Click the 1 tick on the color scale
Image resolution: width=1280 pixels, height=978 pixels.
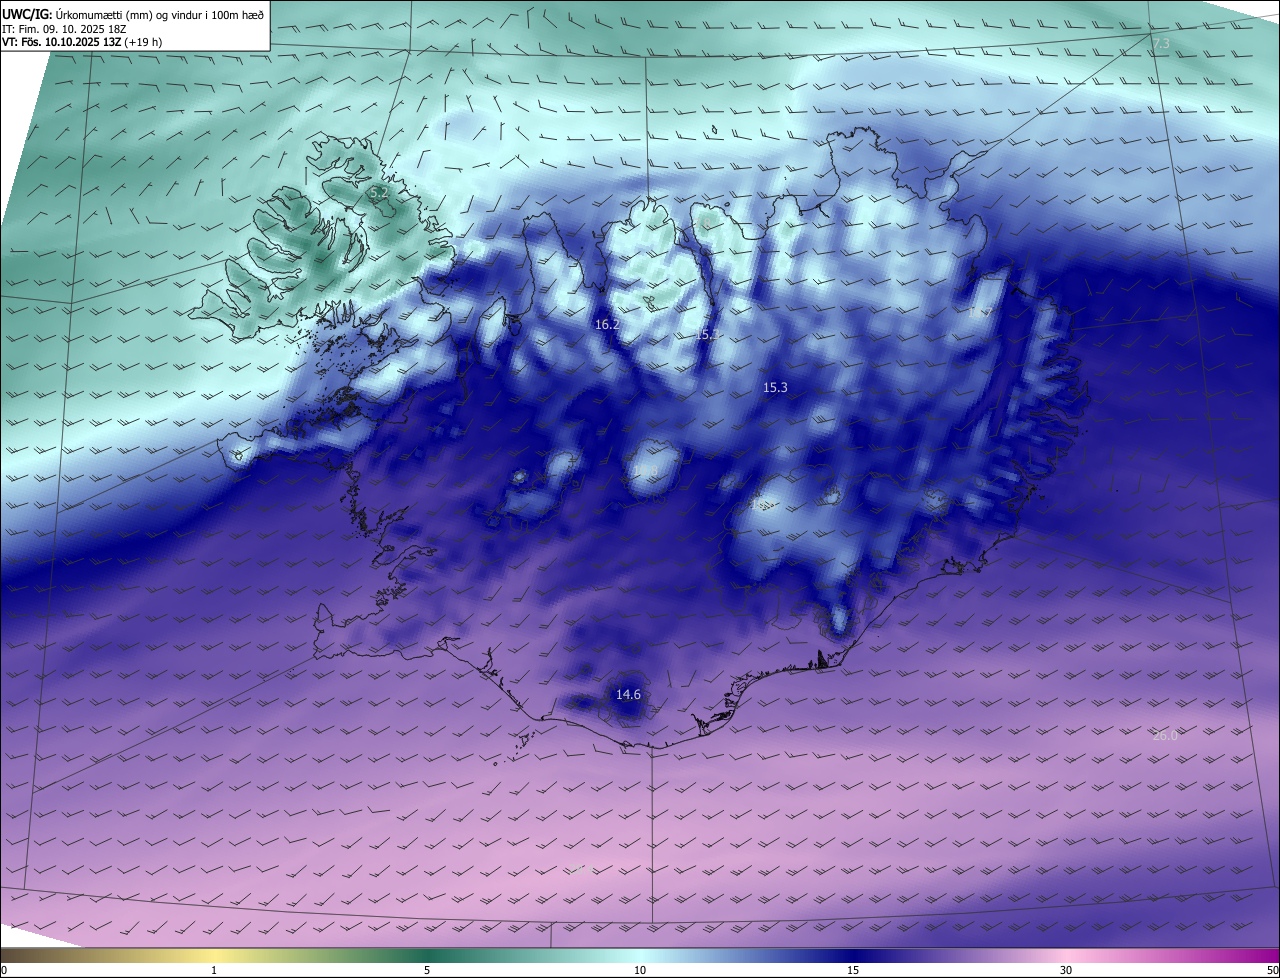point(214,970)
